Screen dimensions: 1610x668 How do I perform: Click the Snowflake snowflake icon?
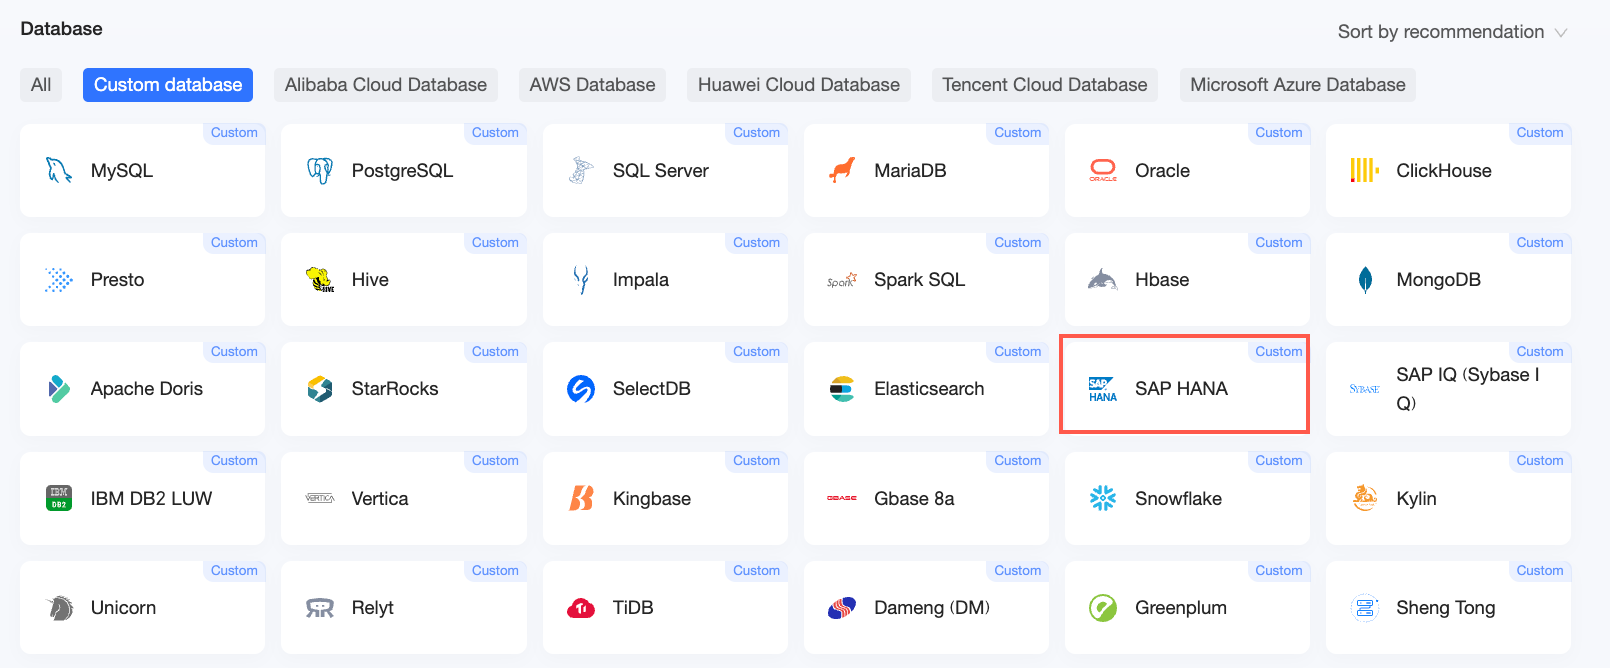pyautogui.click(x=1103, y=498)
